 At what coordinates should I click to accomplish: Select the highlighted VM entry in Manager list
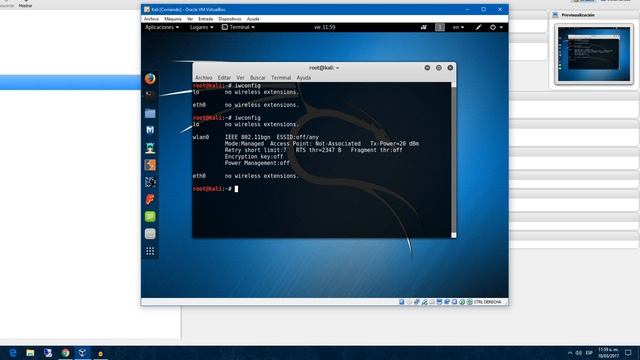70,82
